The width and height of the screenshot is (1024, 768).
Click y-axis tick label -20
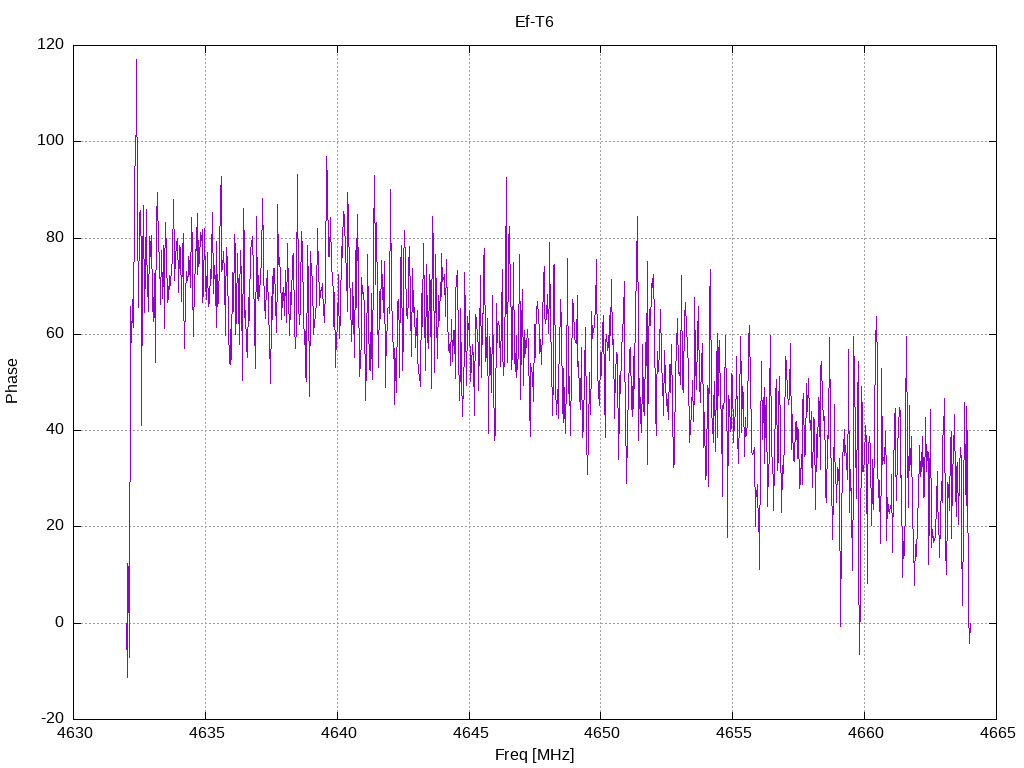(53, 718)
